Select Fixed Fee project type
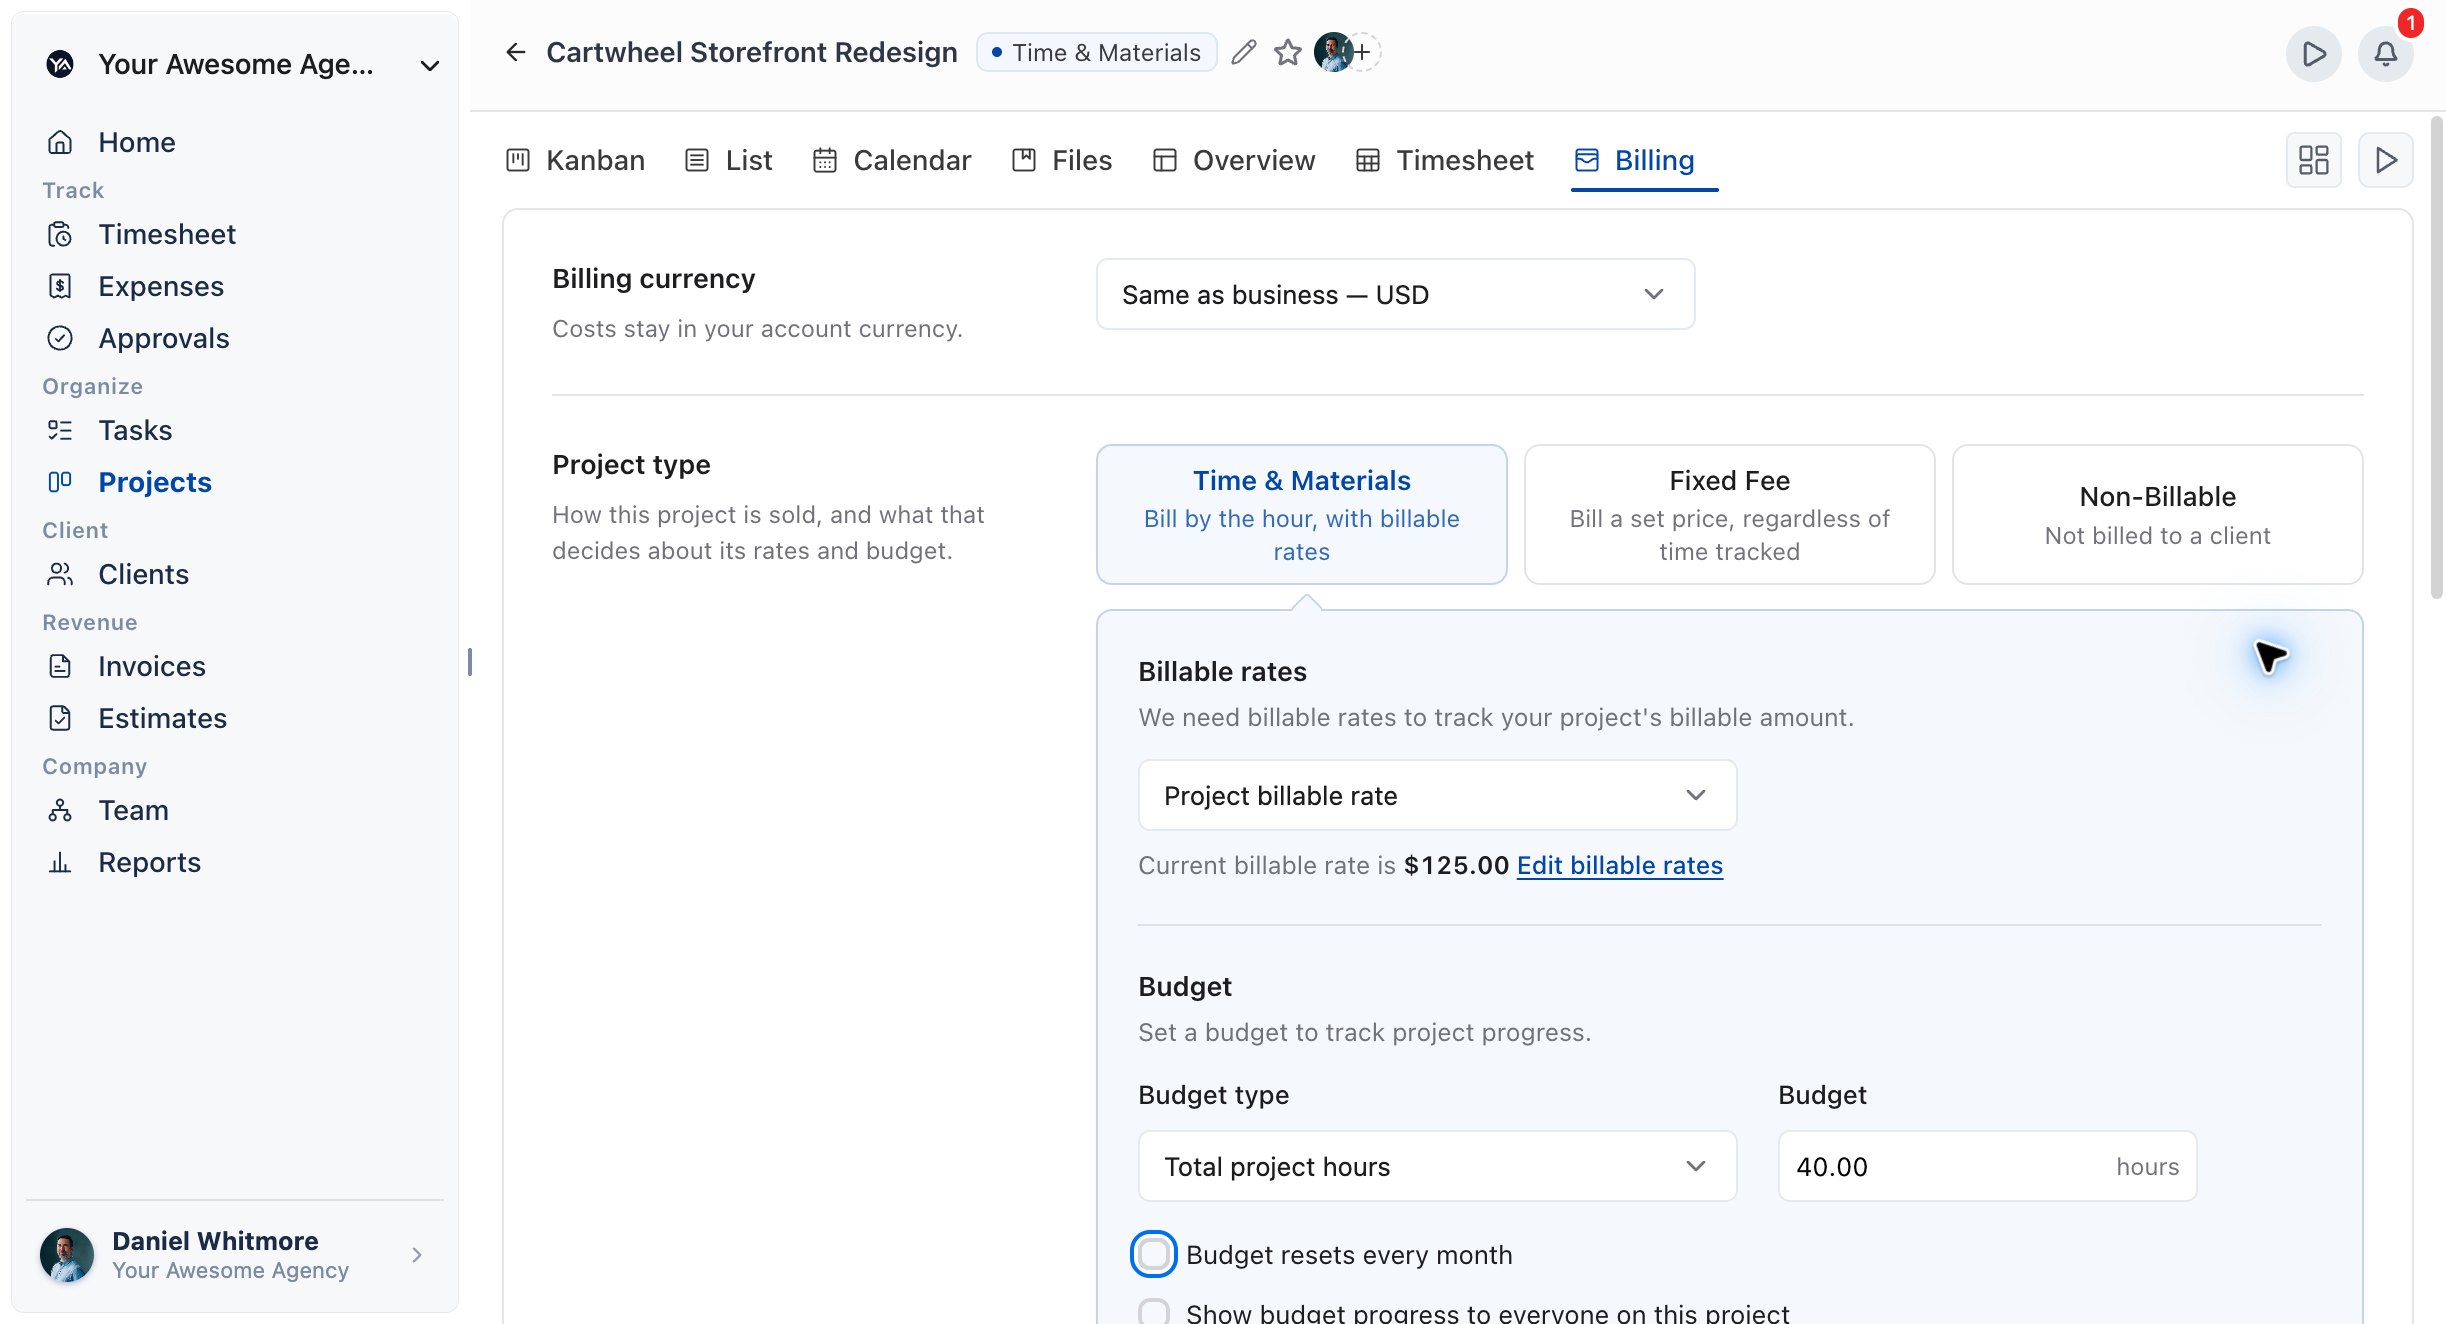This screenshot has height=1324, width=2446. point(1729,514)
